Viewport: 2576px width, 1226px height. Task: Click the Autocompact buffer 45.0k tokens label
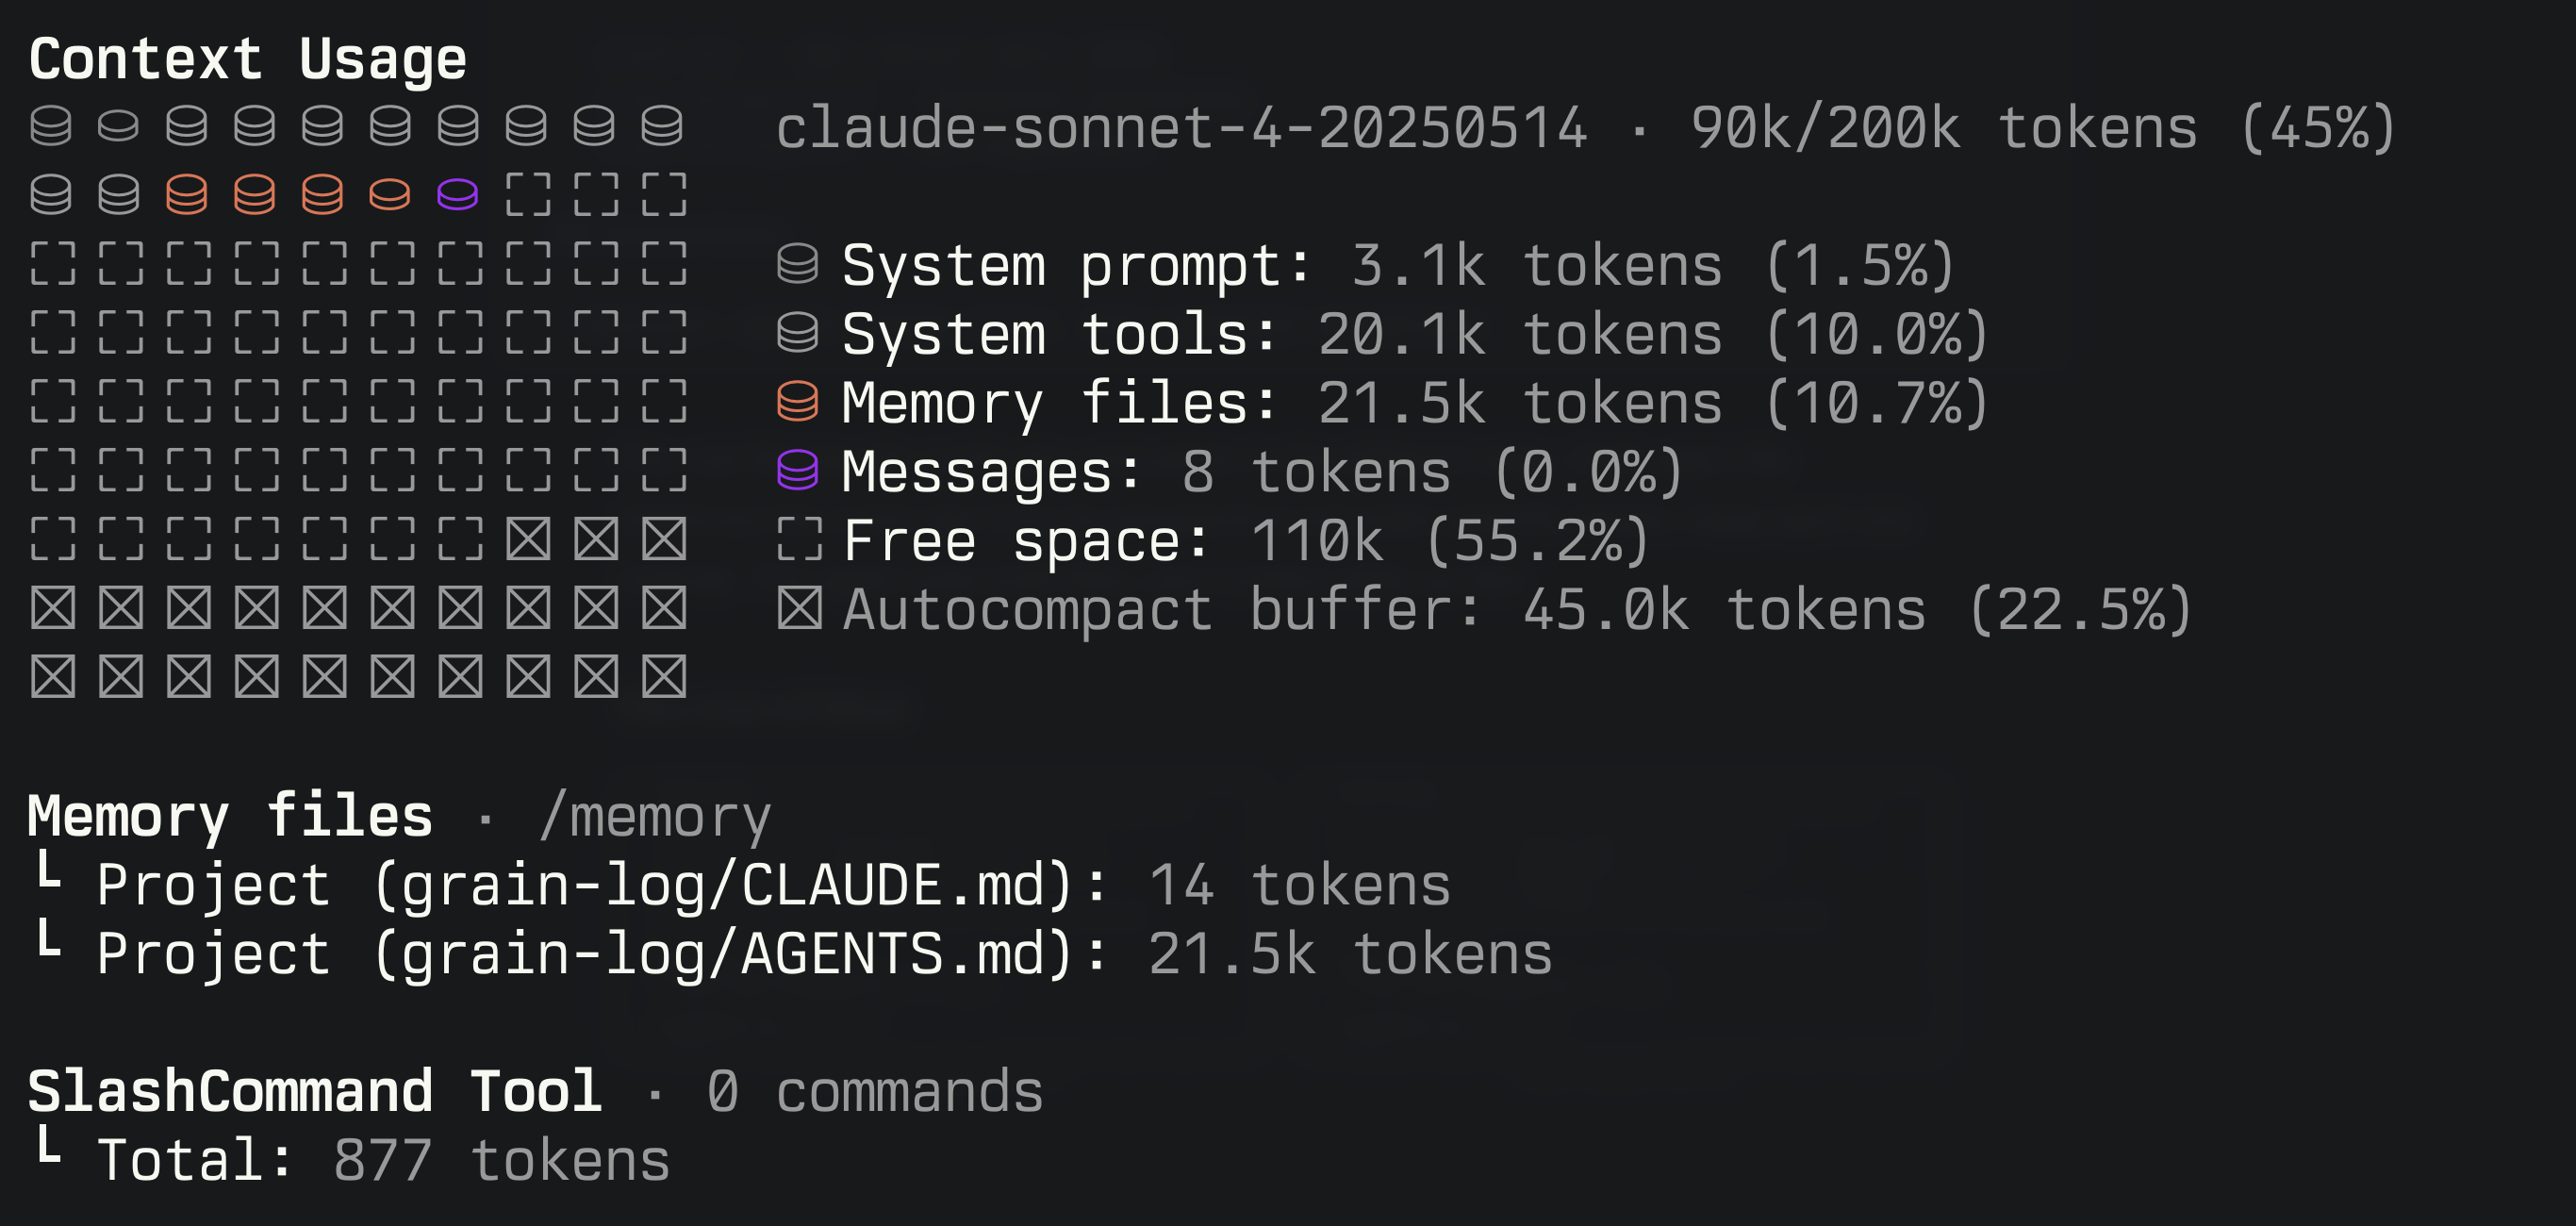1517,609
